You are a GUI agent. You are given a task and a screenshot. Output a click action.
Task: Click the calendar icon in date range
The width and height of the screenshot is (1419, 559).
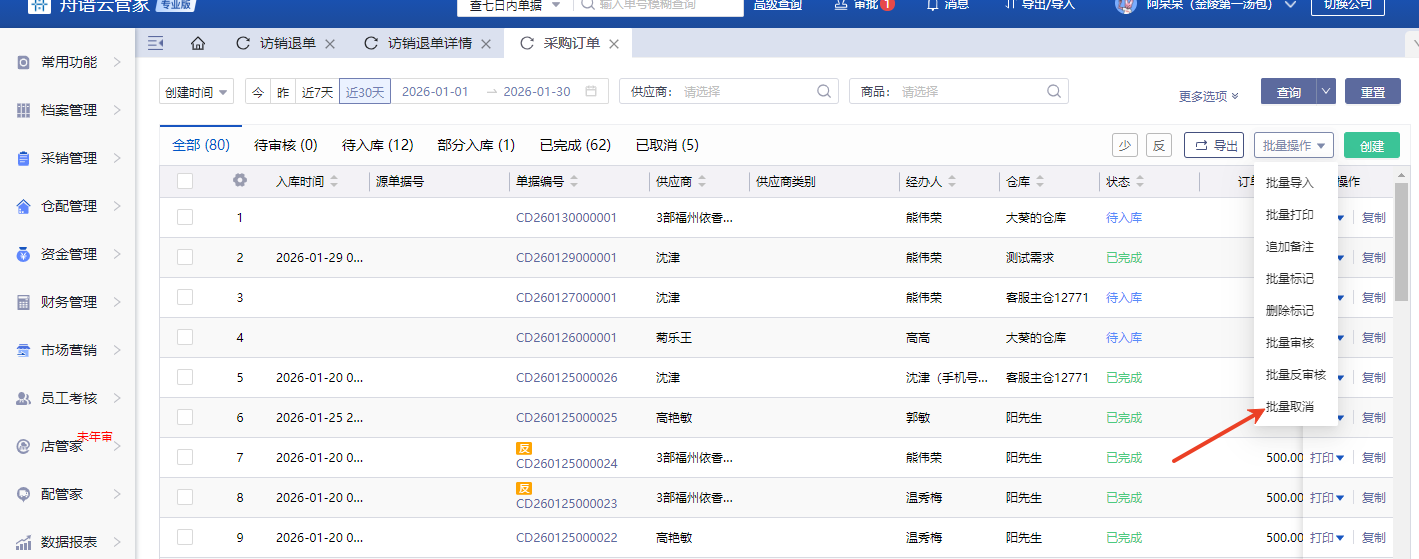591,92
